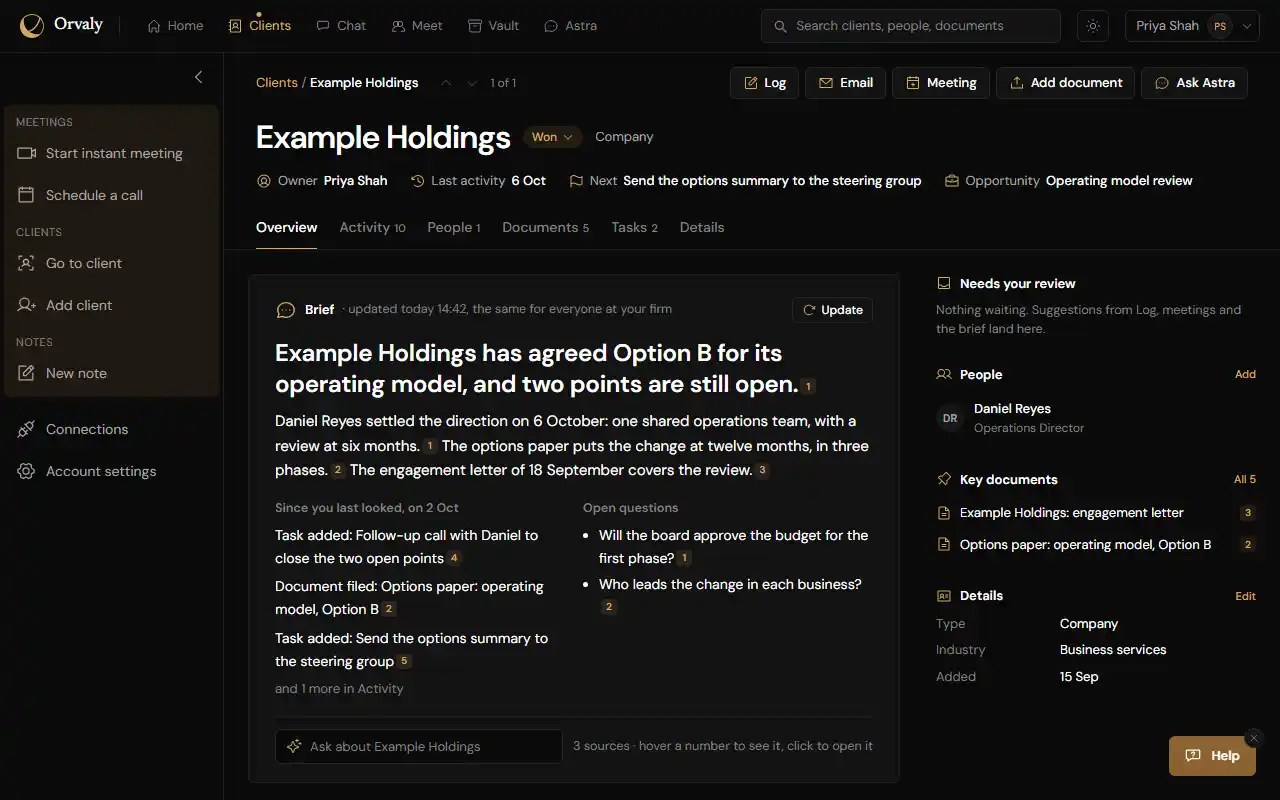Collapse the sidebar with the chevron arrow
The image size is (1280, 800).
[x=198, y=77]
